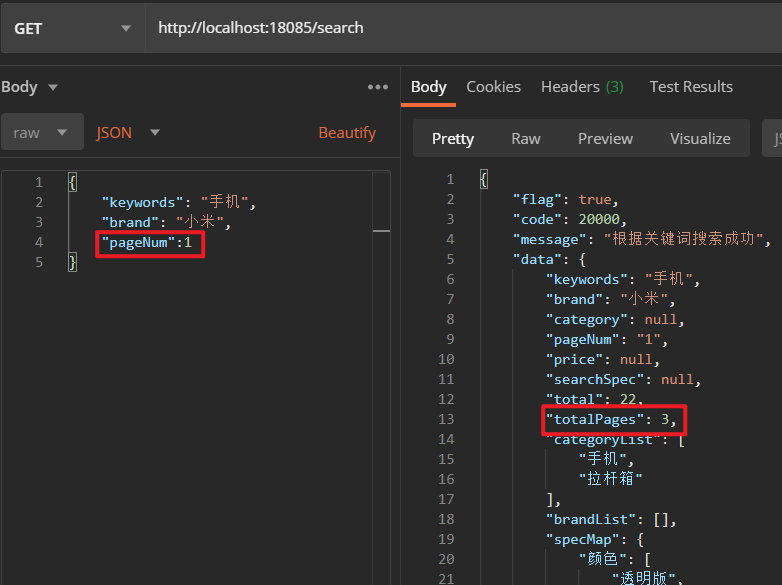Select the Raw view button
Viewport: 782px width, 585px height.
pyautogui.click(x=526, y=139)
